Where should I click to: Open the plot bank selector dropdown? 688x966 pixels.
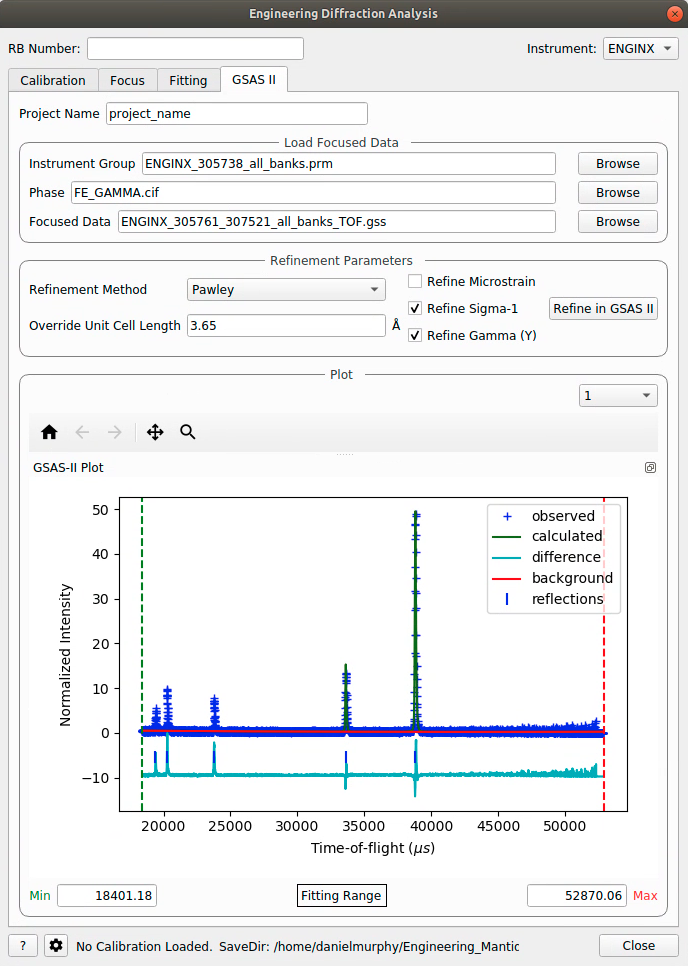click(x=618, y=396)
